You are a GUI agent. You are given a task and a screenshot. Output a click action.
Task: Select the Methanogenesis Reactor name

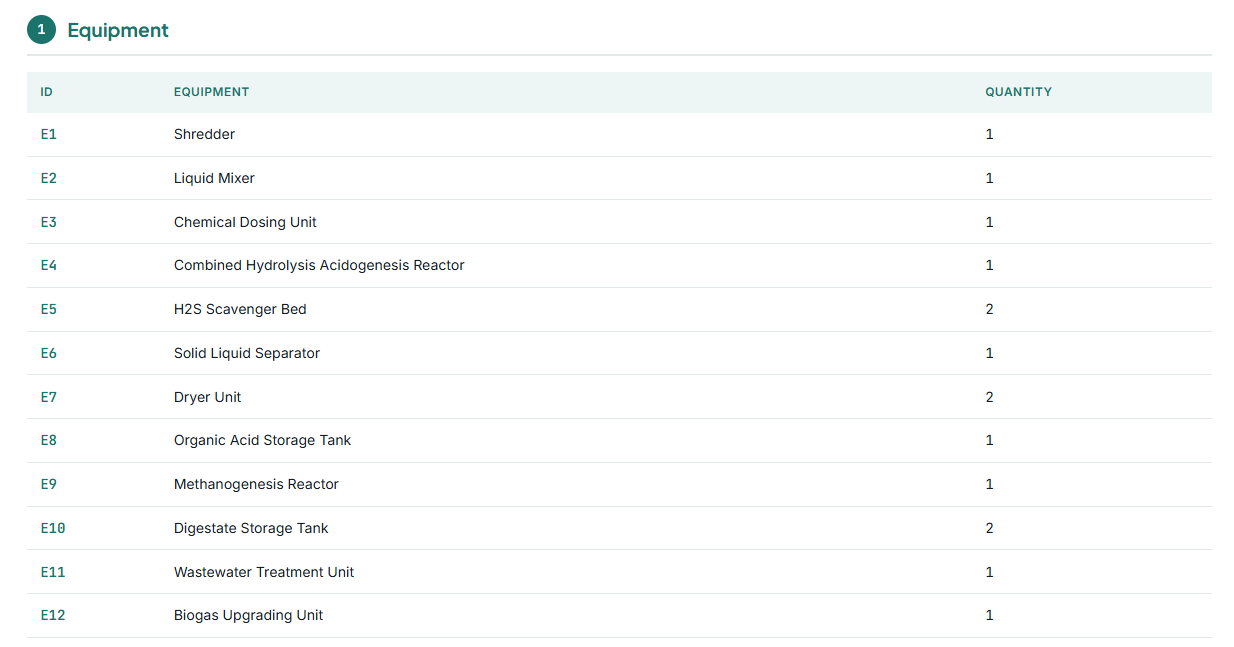click(256, 484)
